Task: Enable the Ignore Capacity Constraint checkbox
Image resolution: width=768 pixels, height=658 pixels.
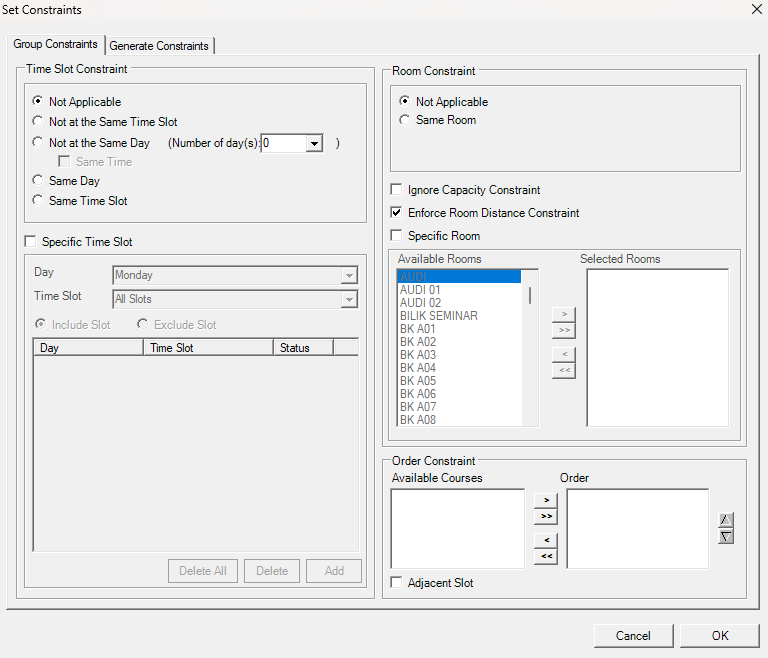Action: tap(397, 190)
